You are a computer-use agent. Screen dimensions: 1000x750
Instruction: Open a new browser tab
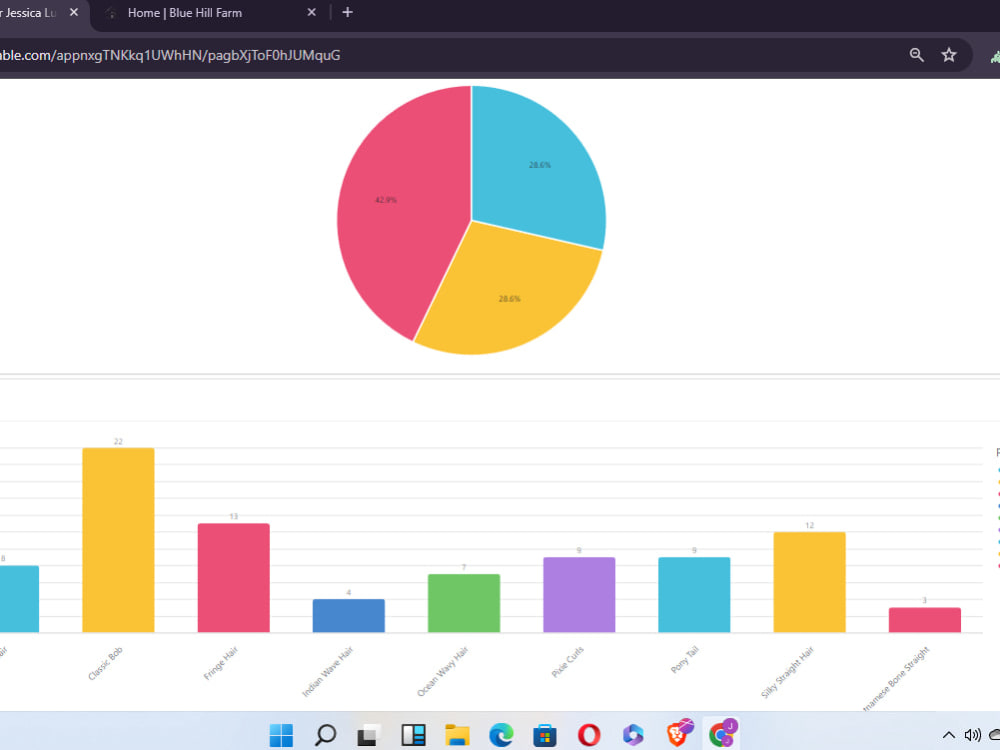click(347, 12)
